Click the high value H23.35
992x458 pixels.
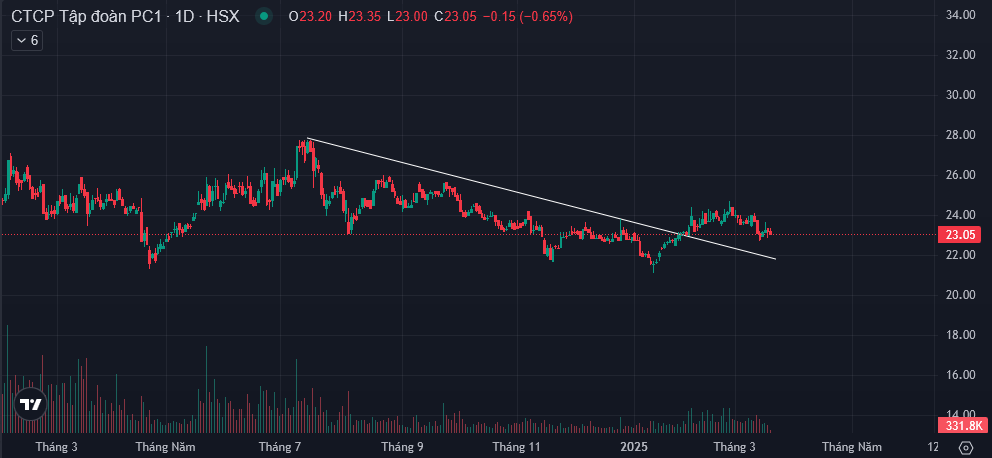[359, 17]
